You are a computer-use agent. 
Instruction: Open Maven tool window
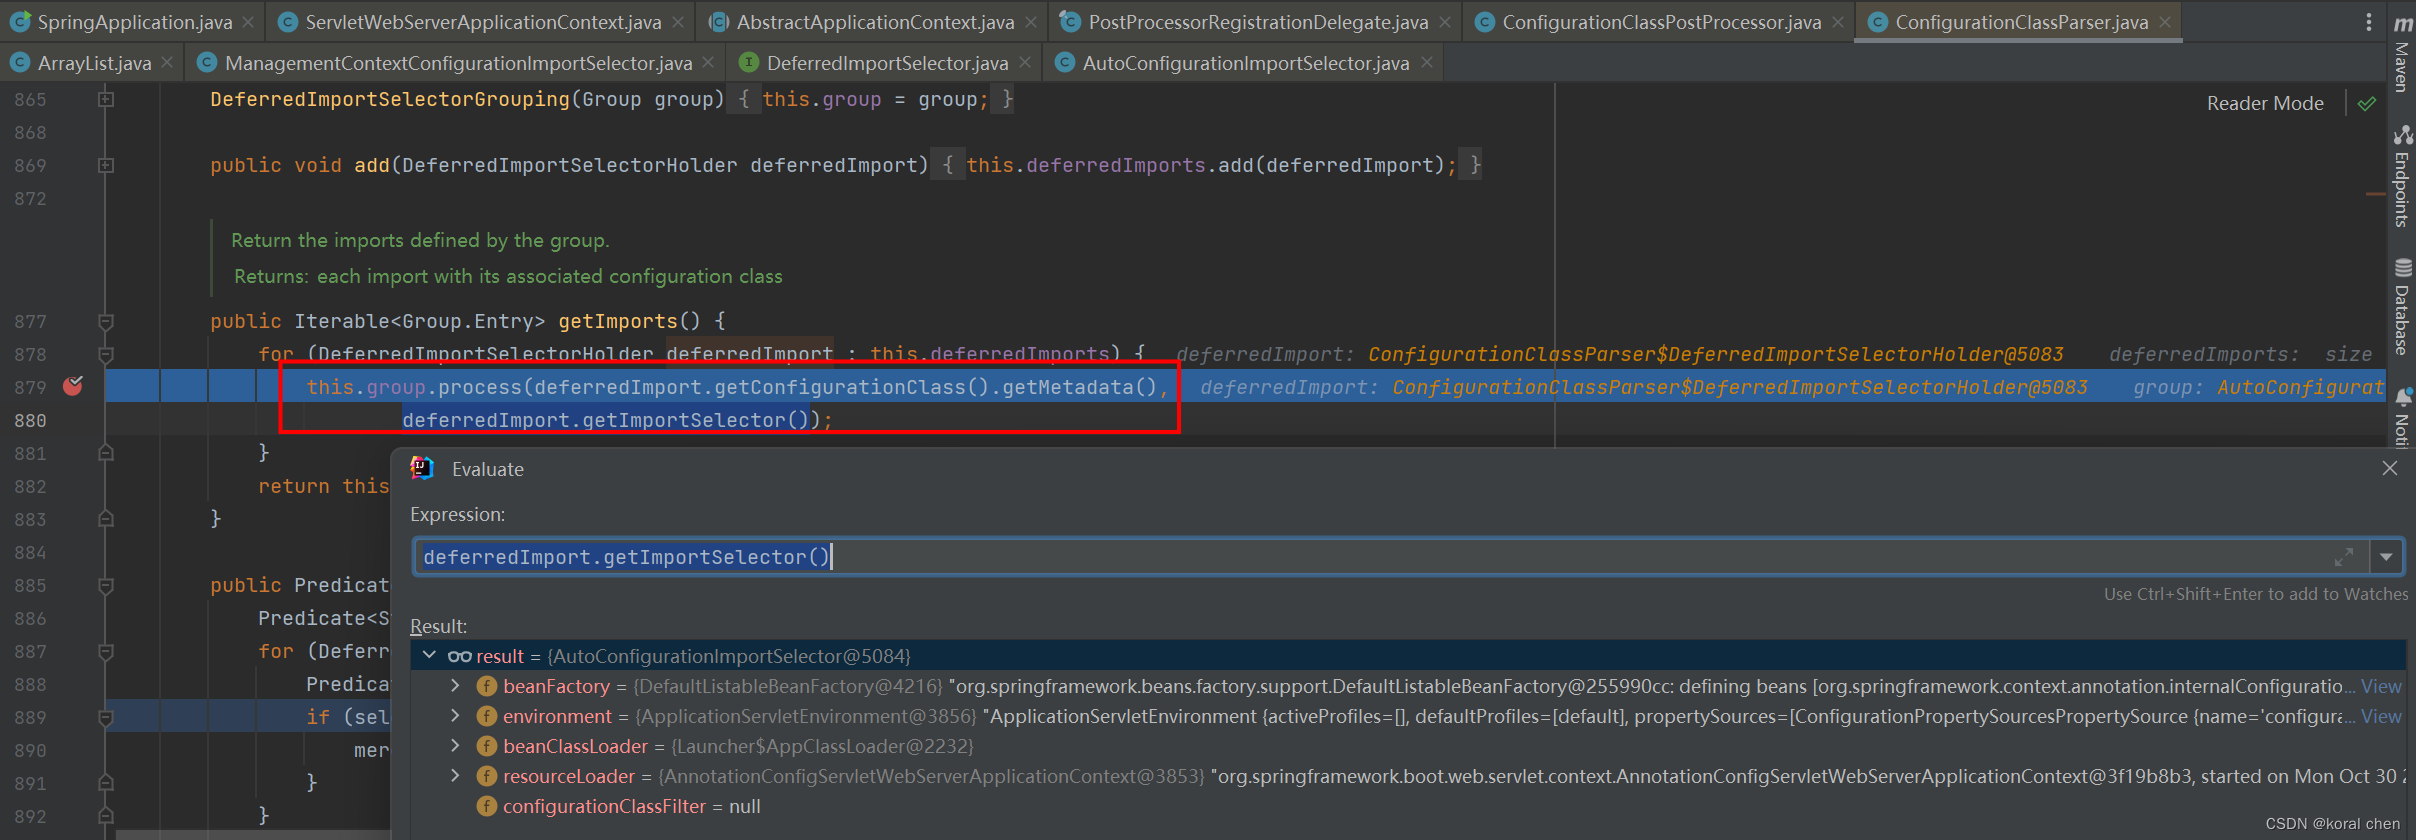pyautogui.click(x=2403, y=54)
